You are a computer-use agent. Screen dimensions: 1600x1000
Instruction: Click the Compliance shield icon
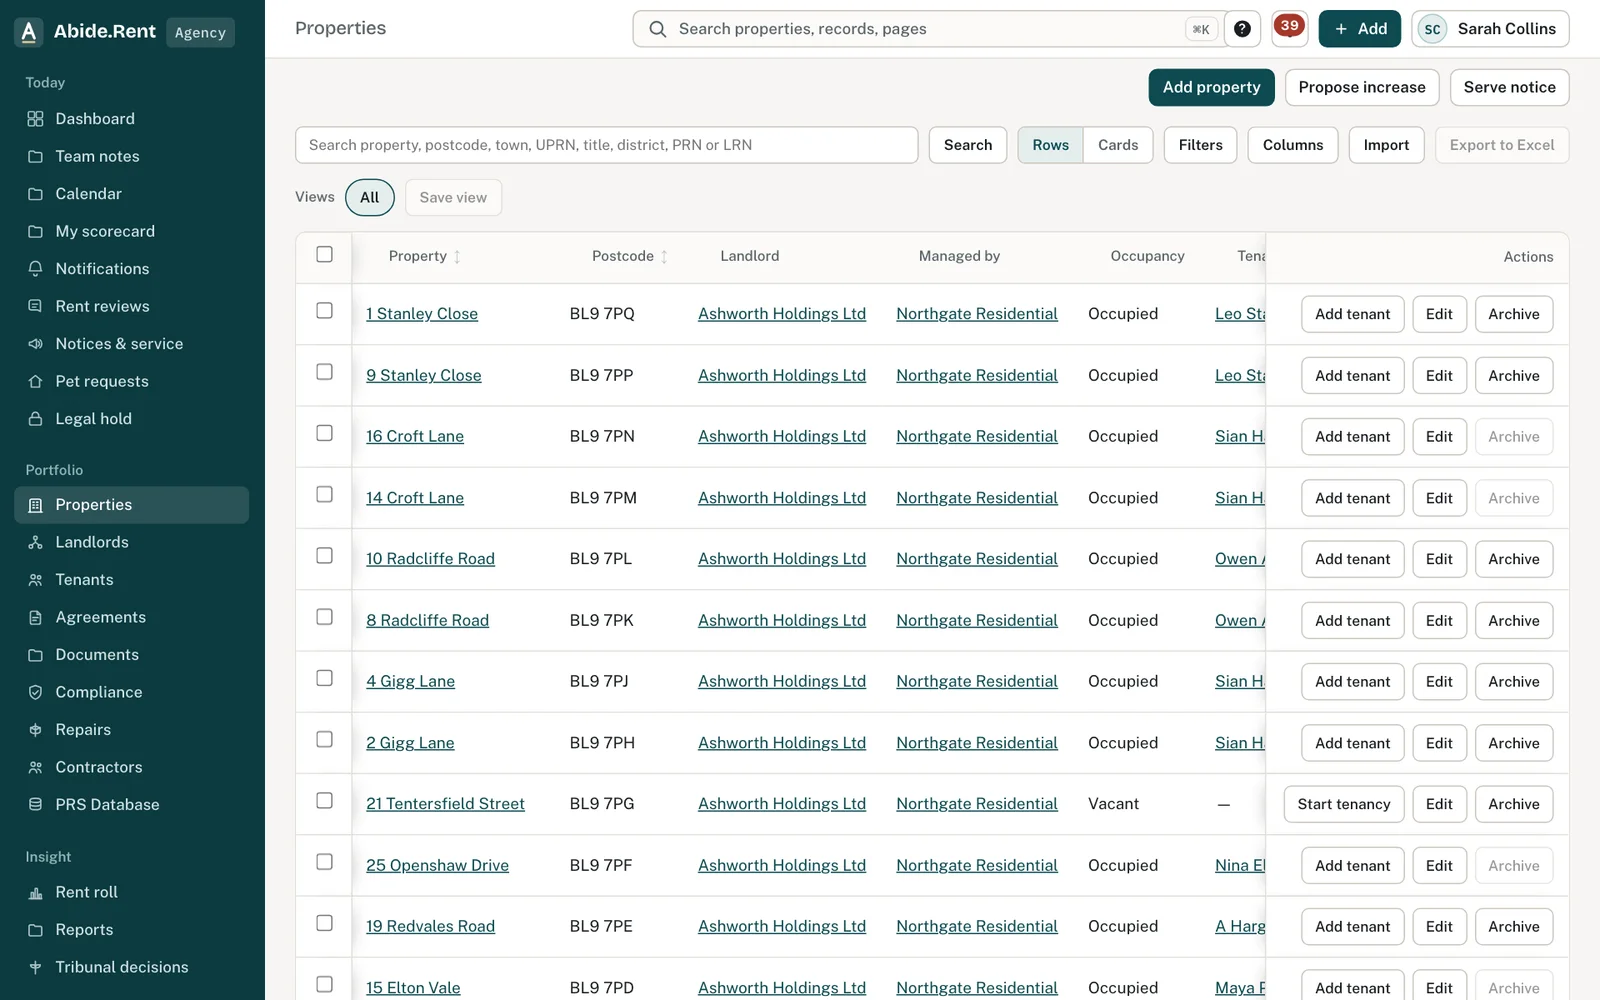35,692
